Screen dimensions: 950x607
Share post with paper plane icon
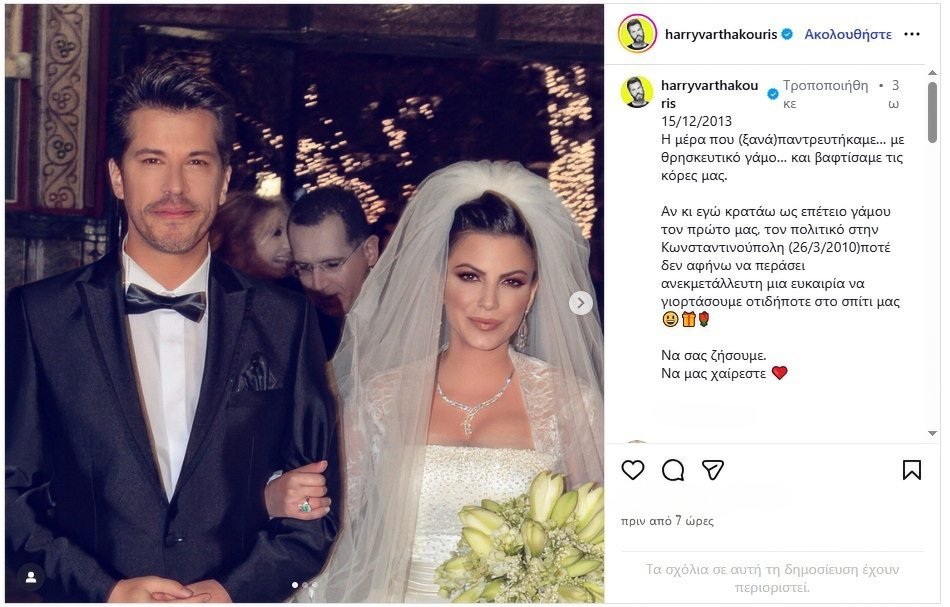coord(712,470)
